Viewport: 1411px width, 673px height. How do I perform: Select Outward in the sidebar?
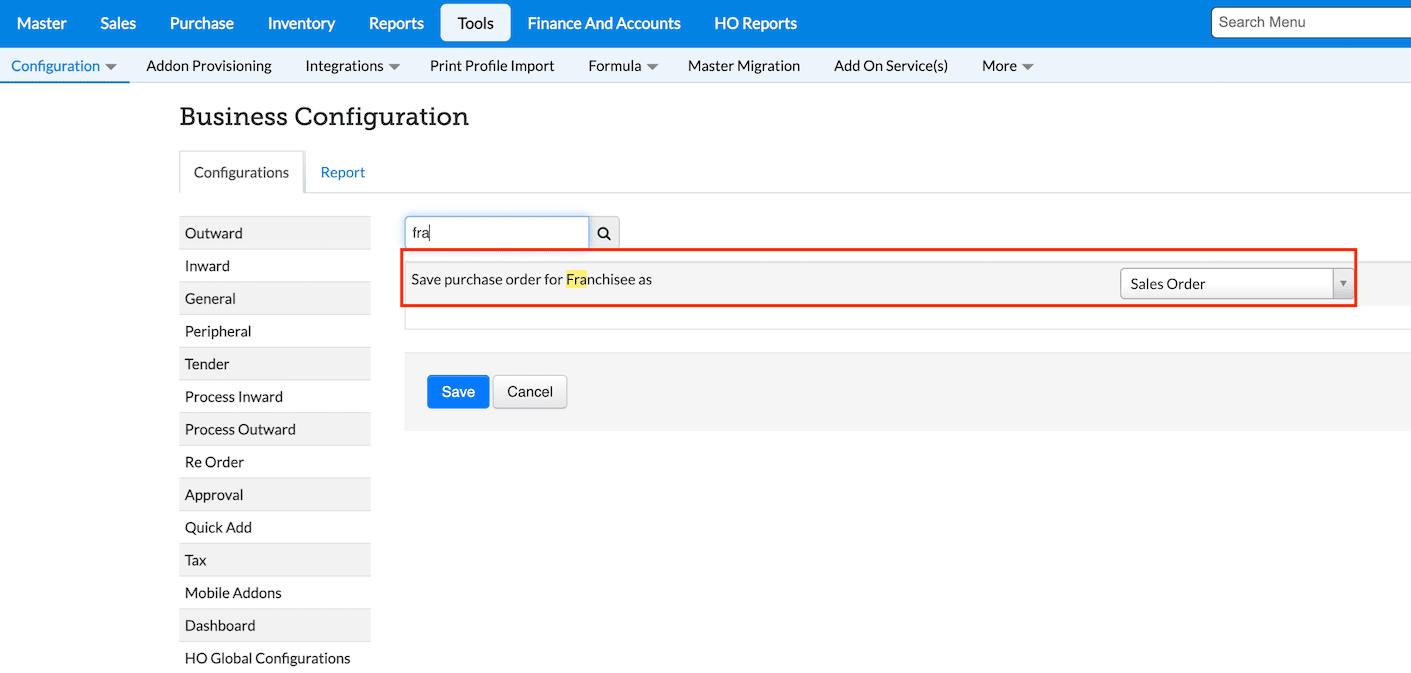pos(214,233)
